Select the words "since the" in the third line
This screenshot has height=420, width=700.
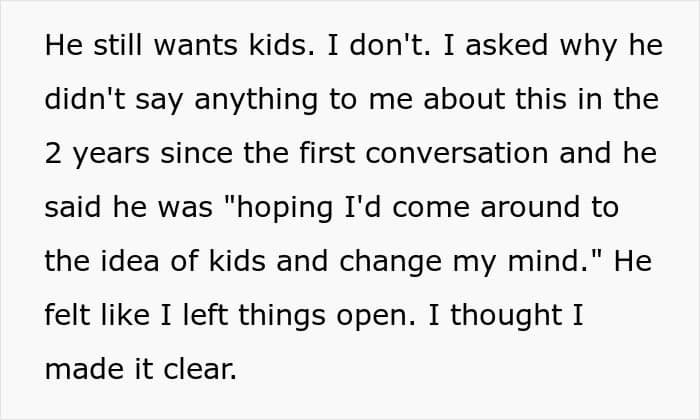coord(225,153)
